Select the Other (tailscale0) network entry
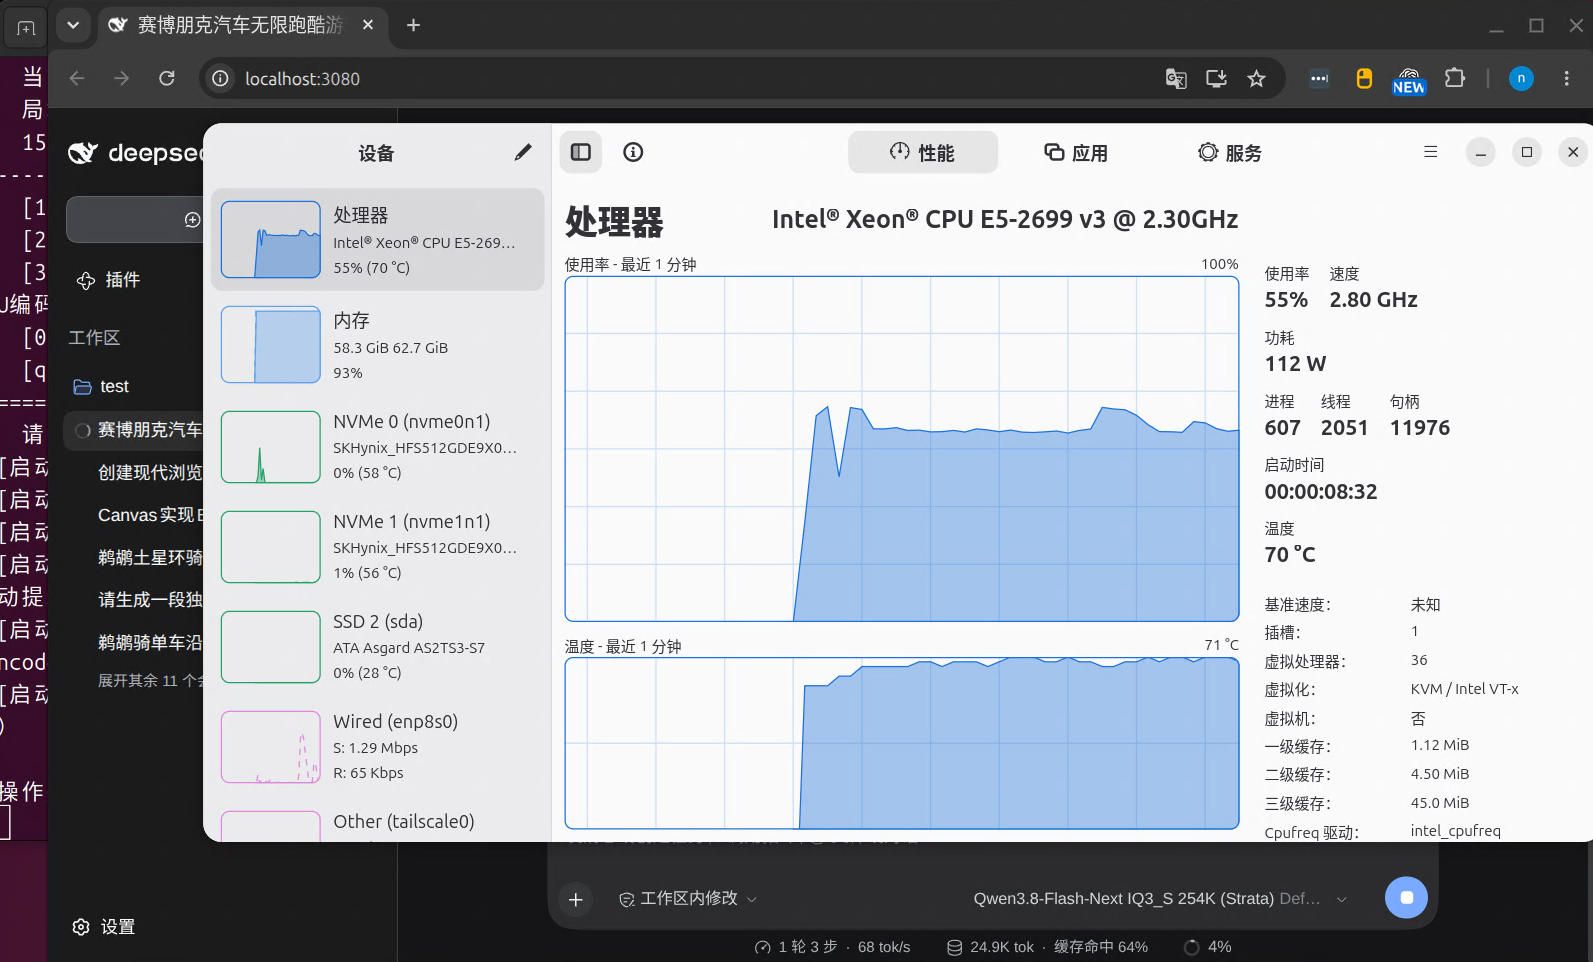This screenshot has height=962, width=1593. pos(378,823)
